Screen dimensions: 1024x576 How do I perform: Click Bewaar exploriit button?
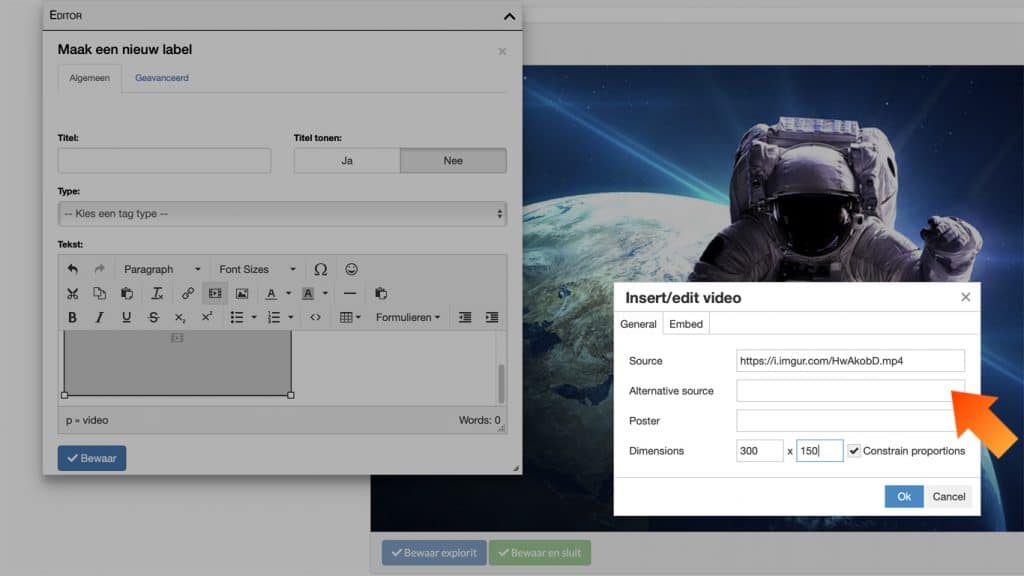pyautogui.click(x=434, y=552)
